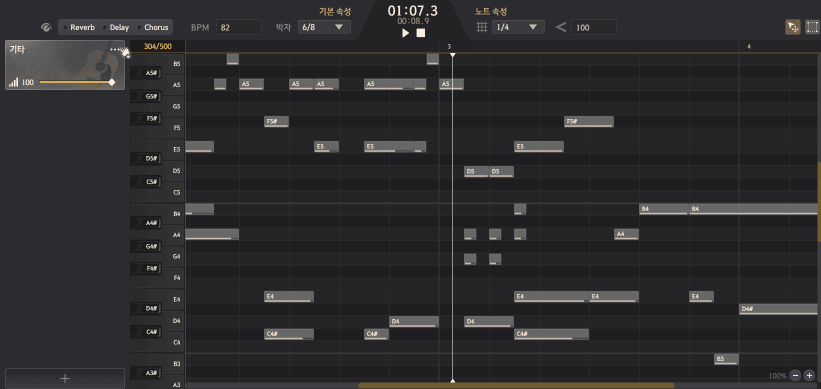
Task: Click the A3# piano key
Action: (146, 373)
